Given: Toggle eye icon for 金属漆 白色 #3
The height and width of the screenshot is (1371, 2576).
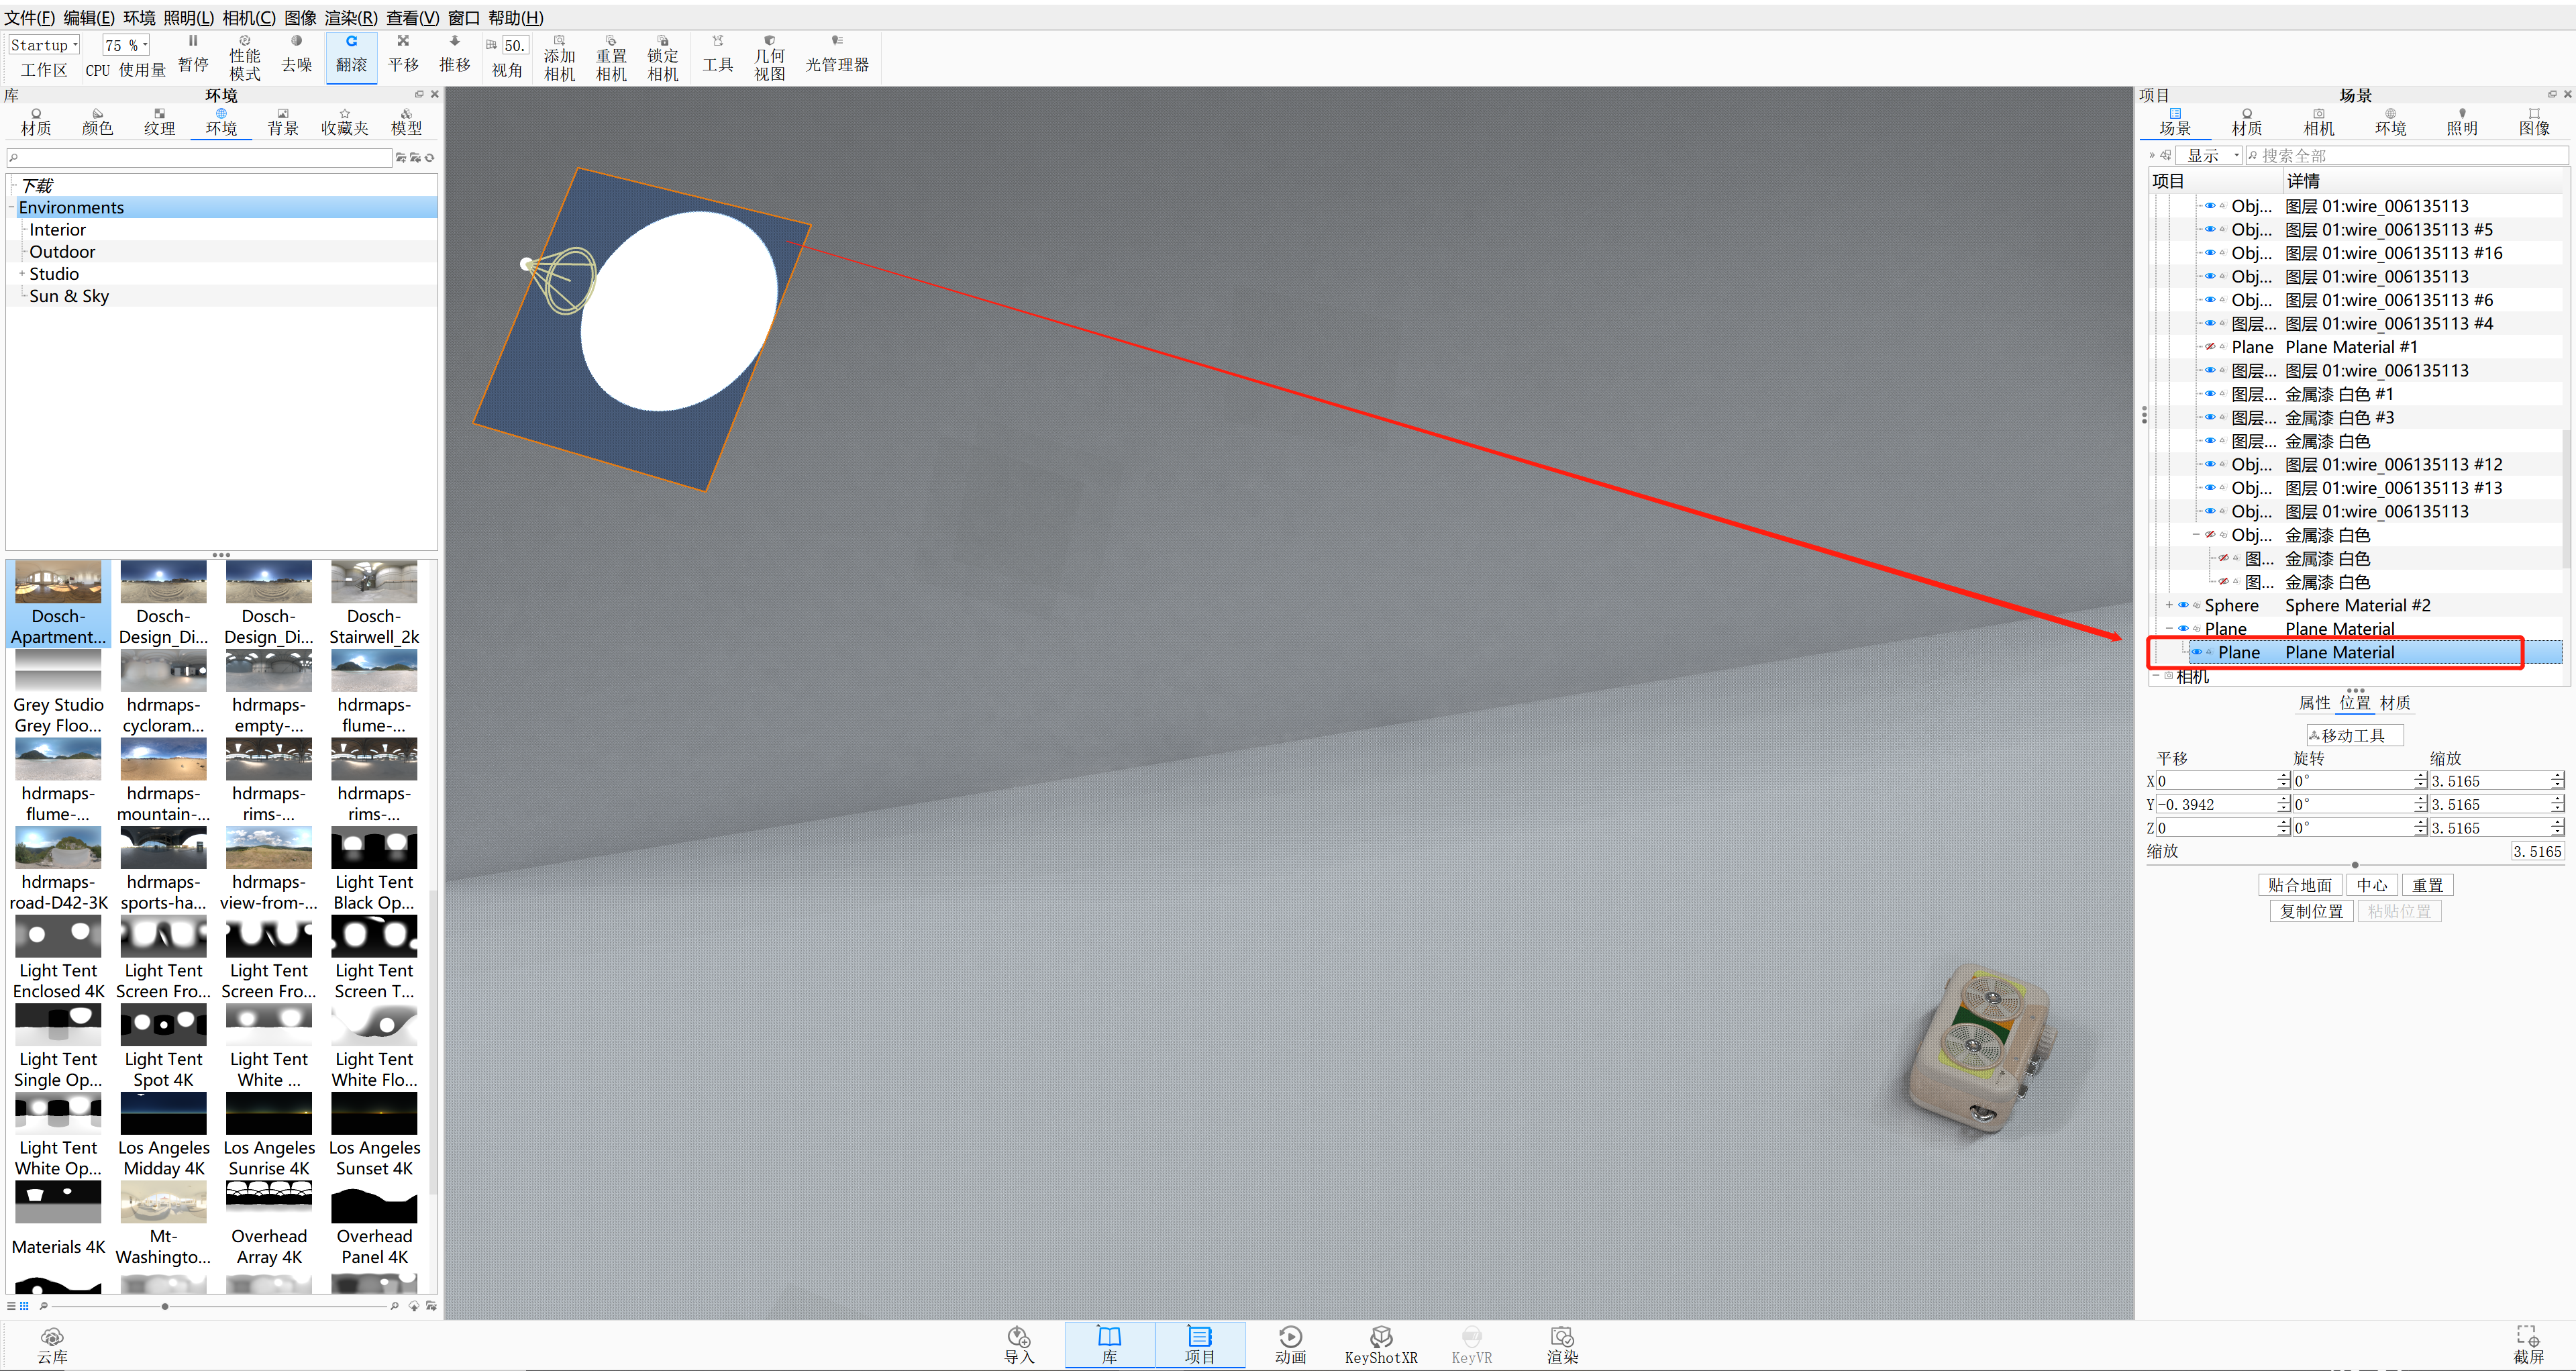Looking at the screenshot, I should pos(2210,418).
